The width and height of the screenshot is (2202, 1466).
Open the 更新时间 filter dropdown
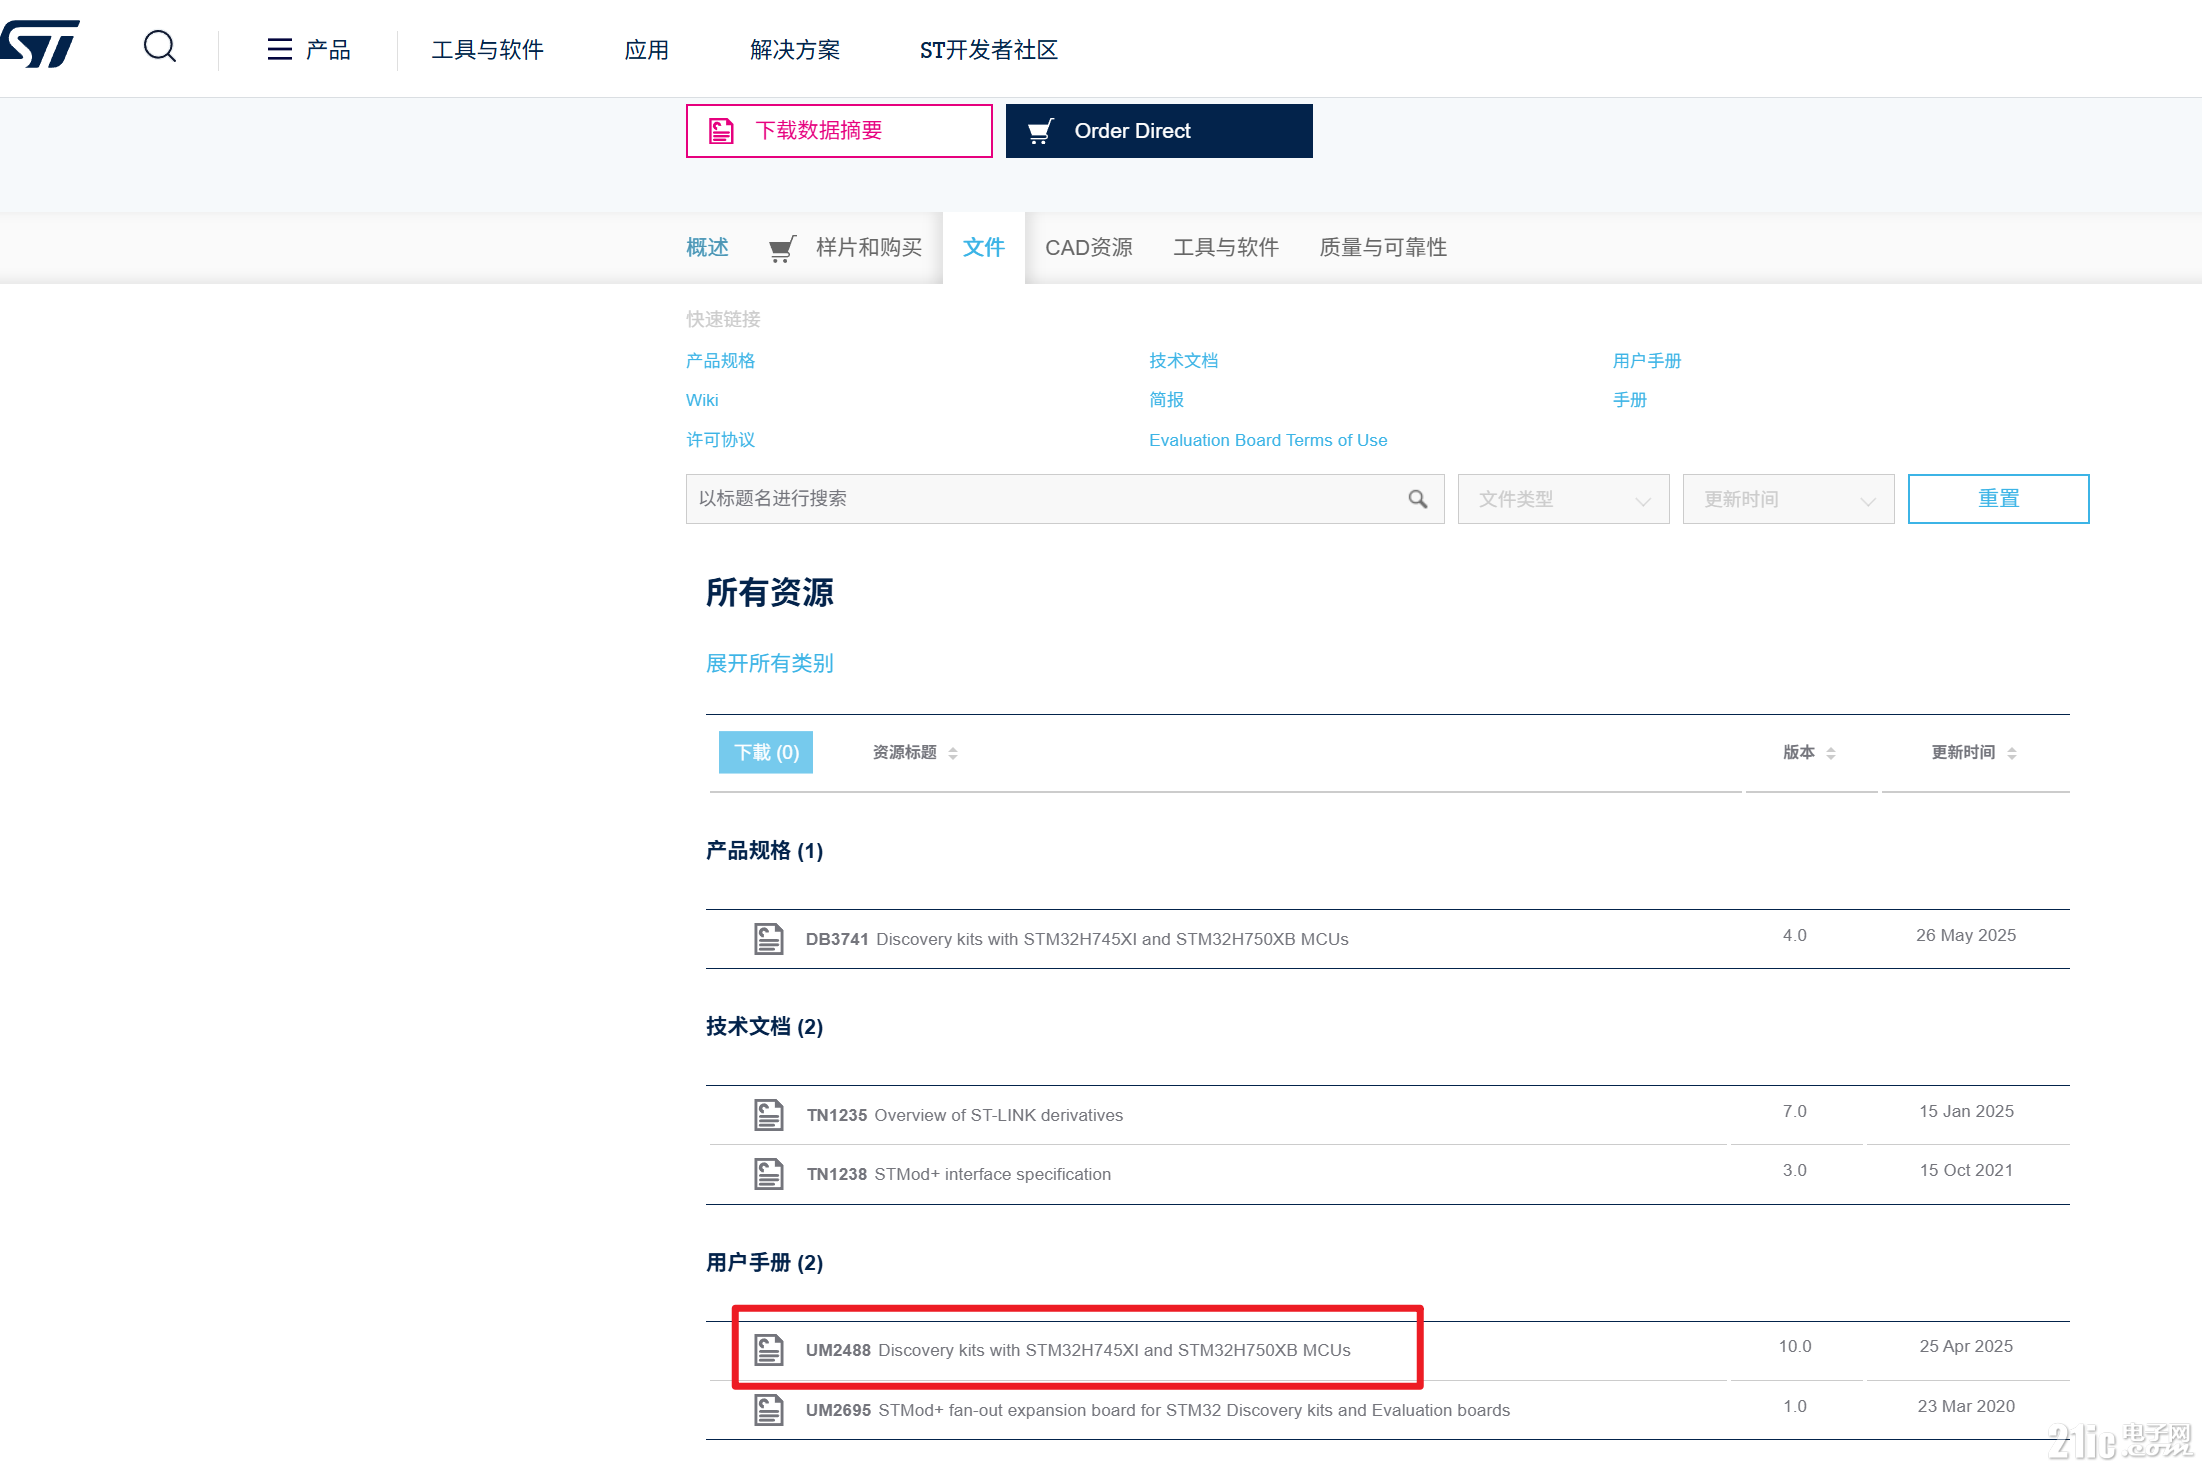tap(1789, 499)
